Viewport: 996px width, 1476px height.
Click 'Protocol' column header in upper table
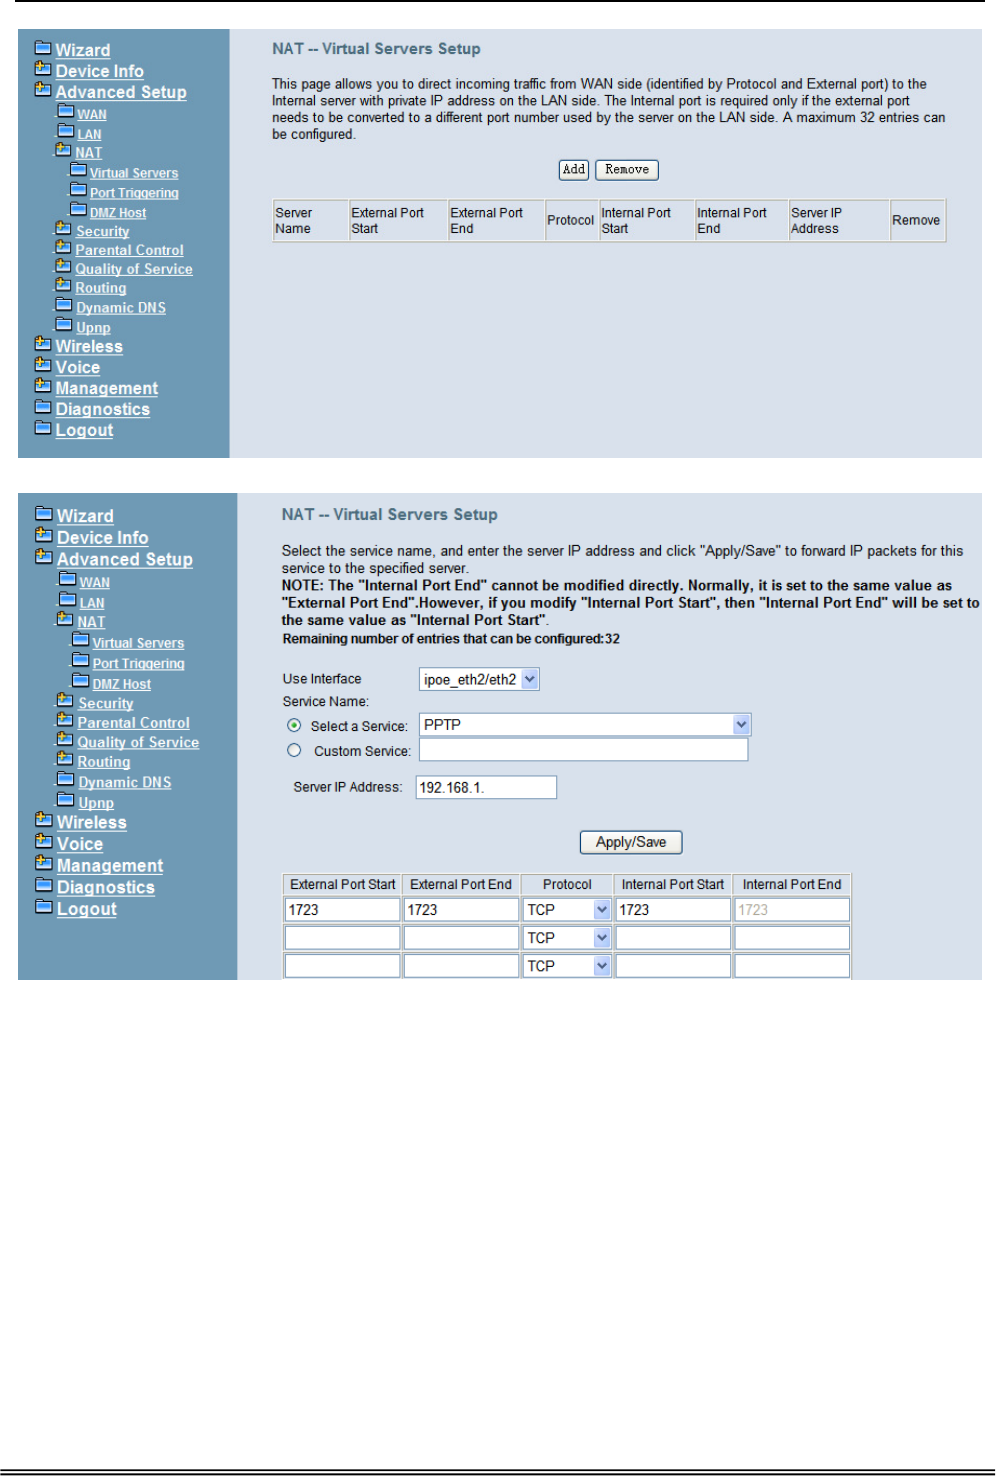(x=570, y=221)
